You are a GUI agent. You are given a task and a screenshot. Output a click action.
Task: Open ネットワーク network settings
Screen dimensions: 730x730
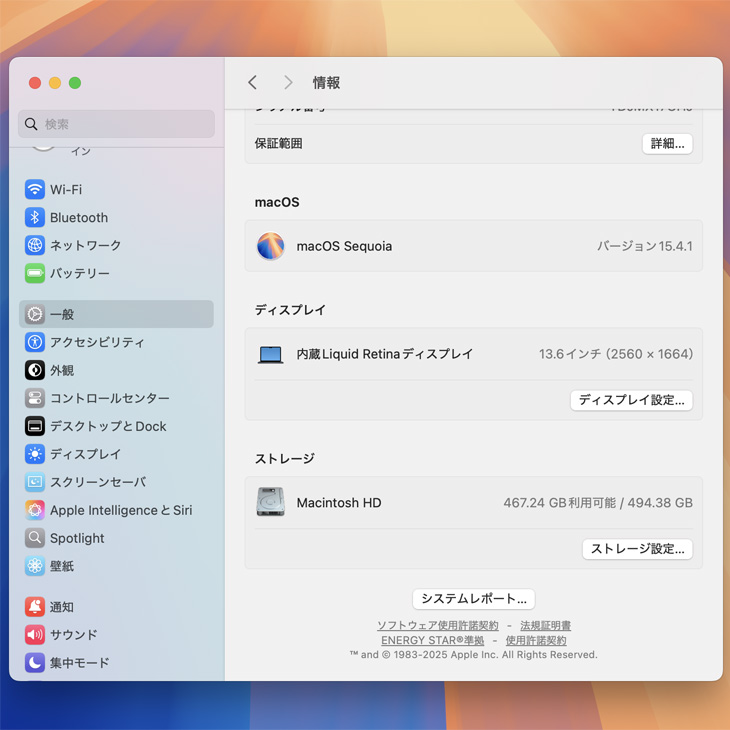pyautogui.click(x=85, y=245)
